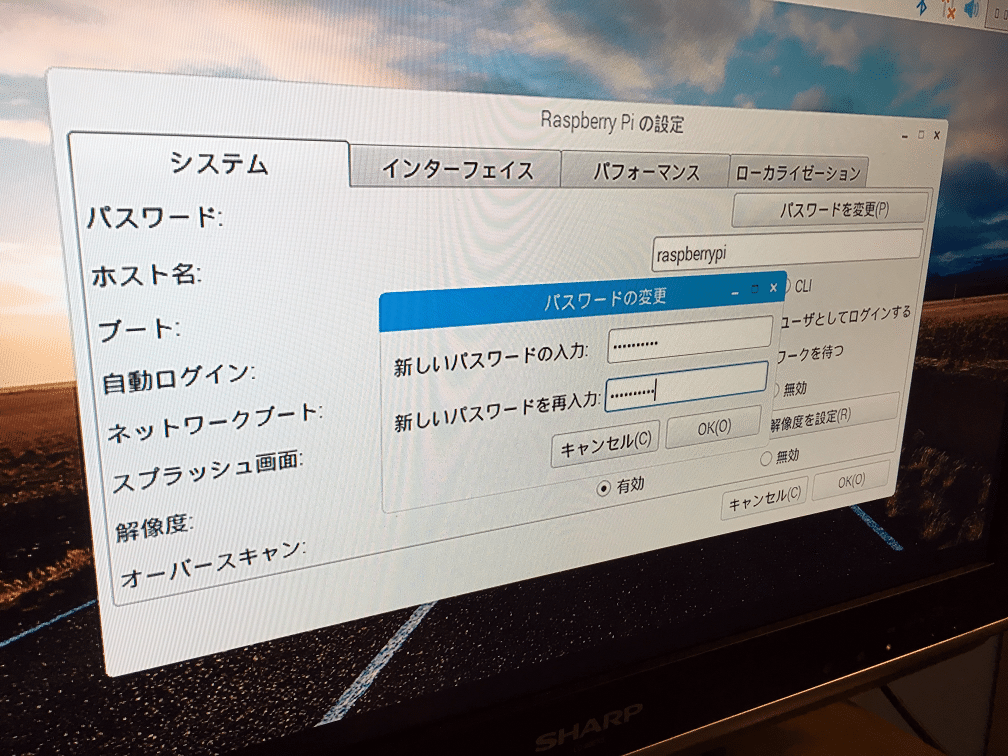Click OK(O) in Raspberry Pi settings window
The width and height of the screenshot is (1008, 756).
pyautogui.click(x=851, y=481)
